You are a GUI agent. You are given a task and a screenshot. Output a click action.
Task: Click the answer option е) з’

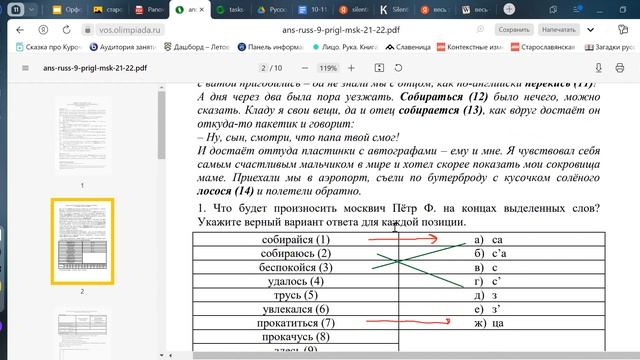pyautogui.click(x=487, y=309)
